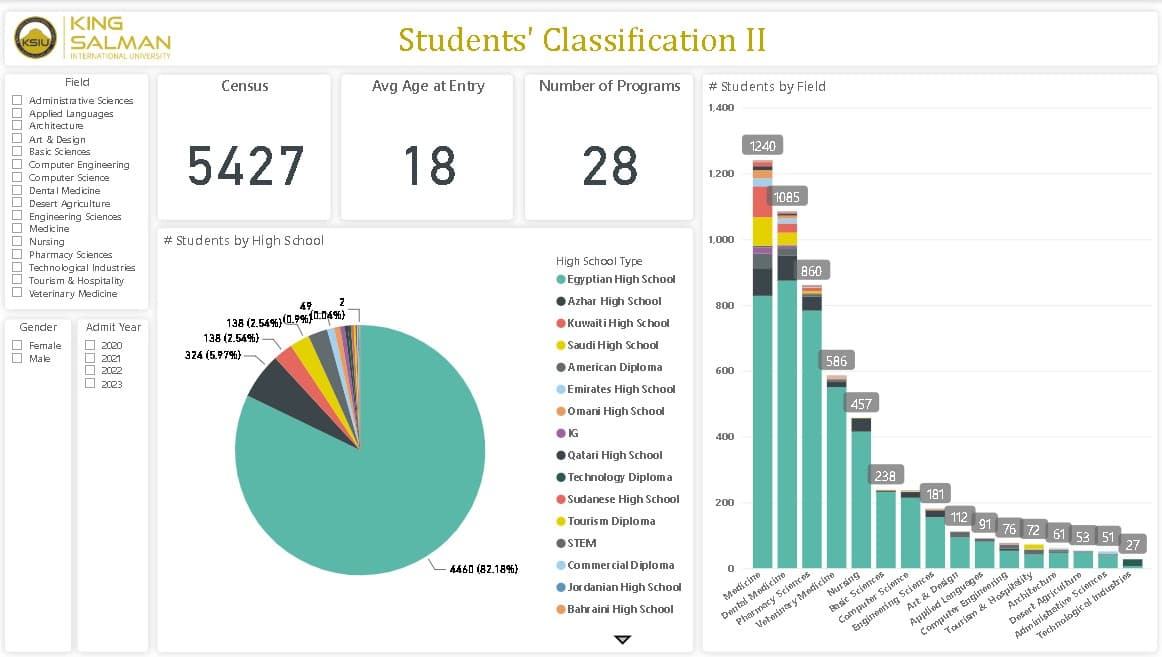The height and width of the screenshot is (657, 1162).
Task: Filter gender by Female
Action: pyautogui.click(x=17, y=345)
